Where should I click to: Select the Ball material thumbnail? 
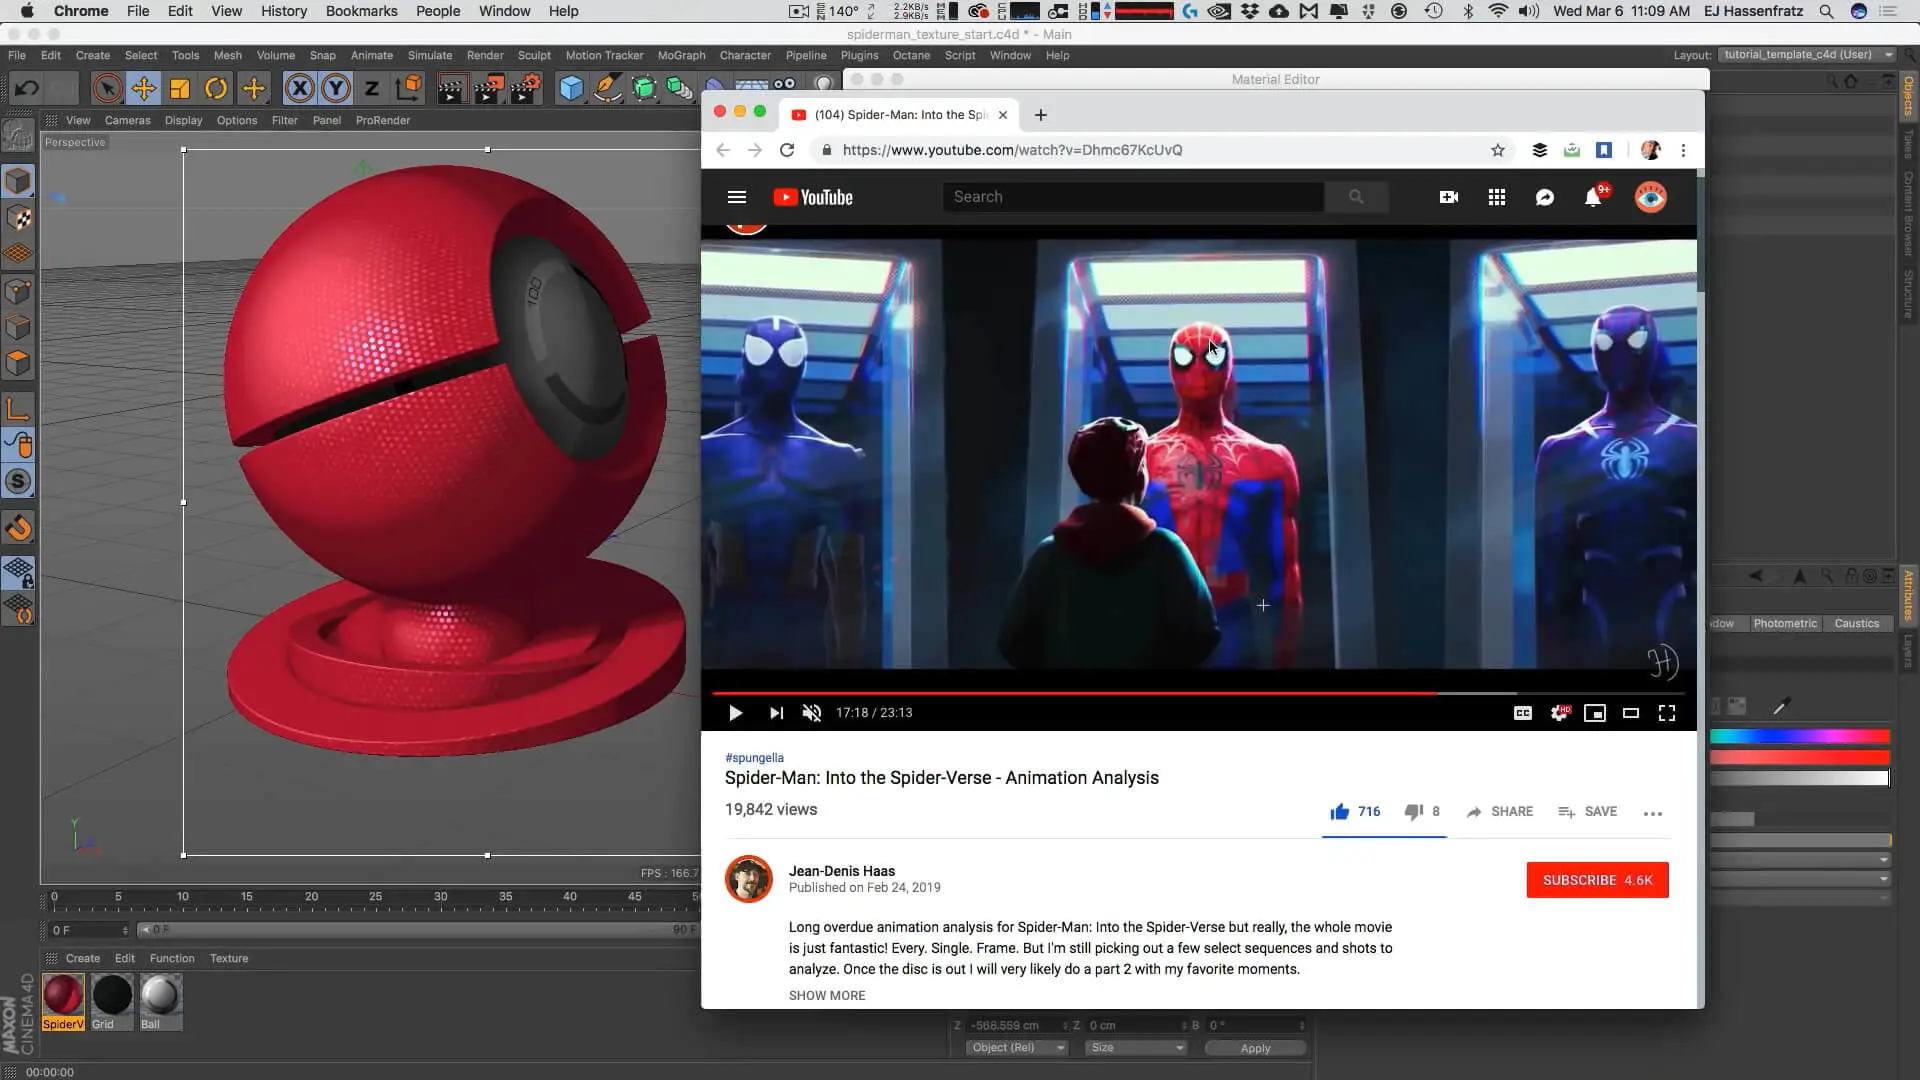[x=160, y=1002]
